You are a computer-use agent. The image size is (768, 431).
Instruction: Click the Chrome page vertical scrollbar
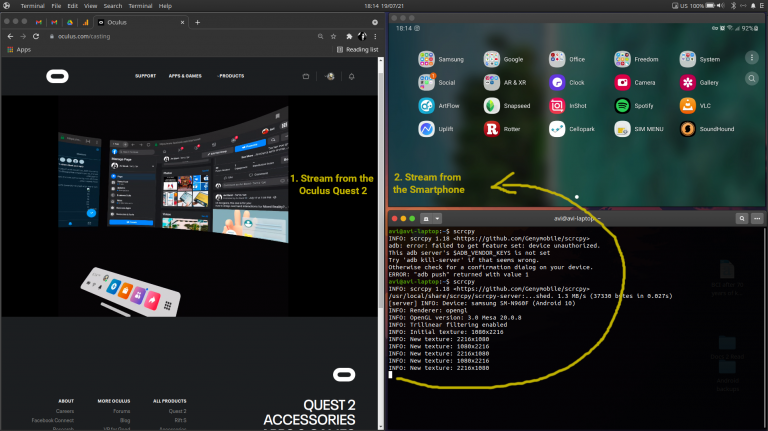coord(381,243)
